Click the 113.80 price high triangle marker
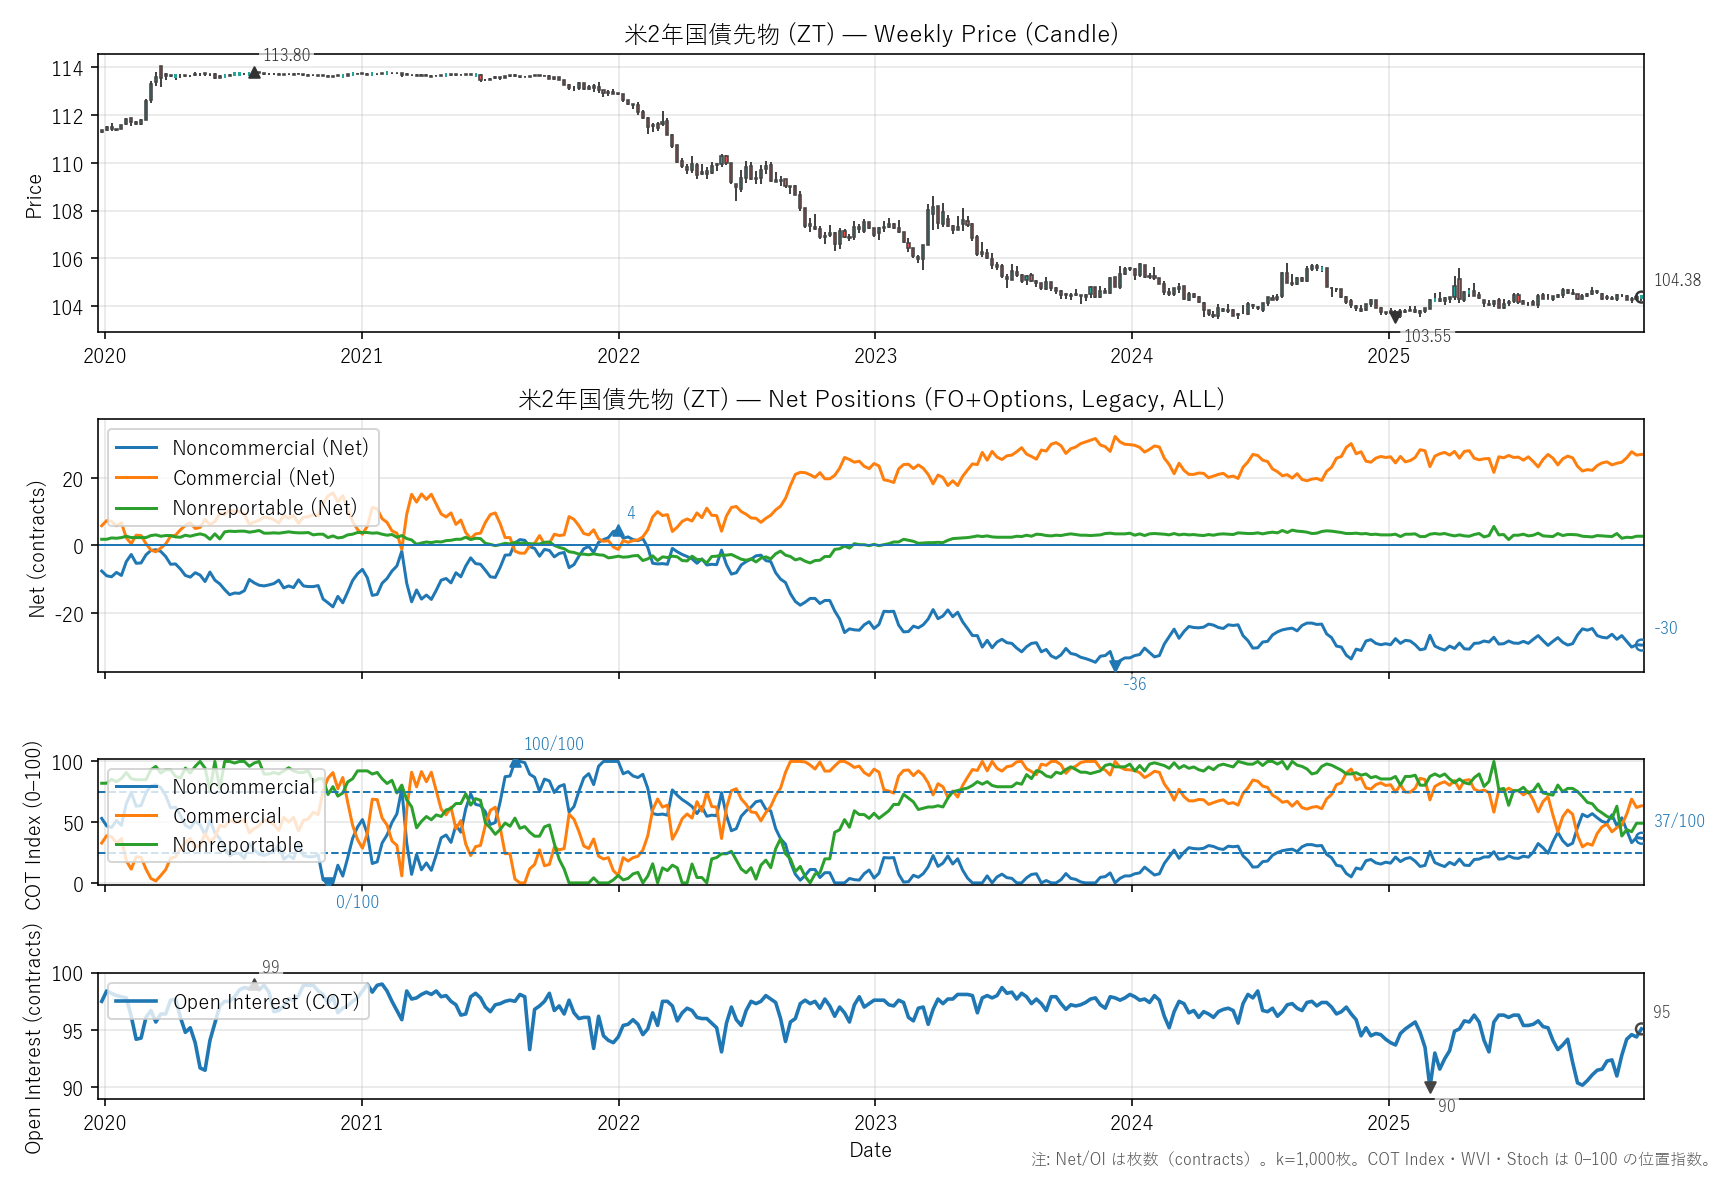Screen dimensions: 1728x1180 (x=254, y=72)
